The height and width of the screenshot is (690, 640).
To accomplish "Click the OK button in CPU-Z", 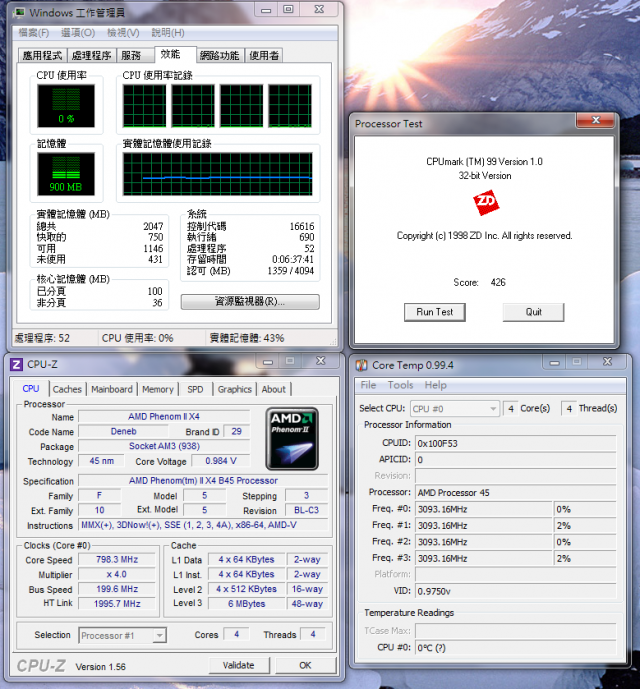I will (305, 665).
